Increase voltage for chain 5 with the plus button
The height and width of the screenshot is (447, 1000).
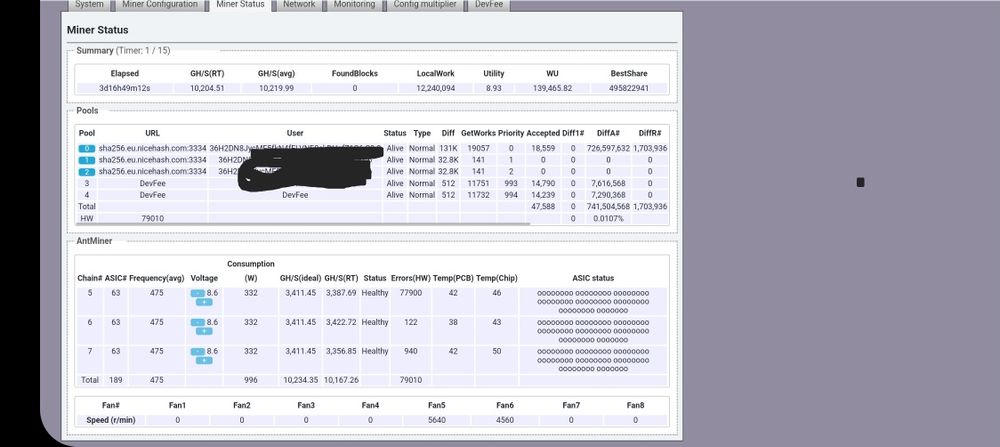[x=203, y=302]
